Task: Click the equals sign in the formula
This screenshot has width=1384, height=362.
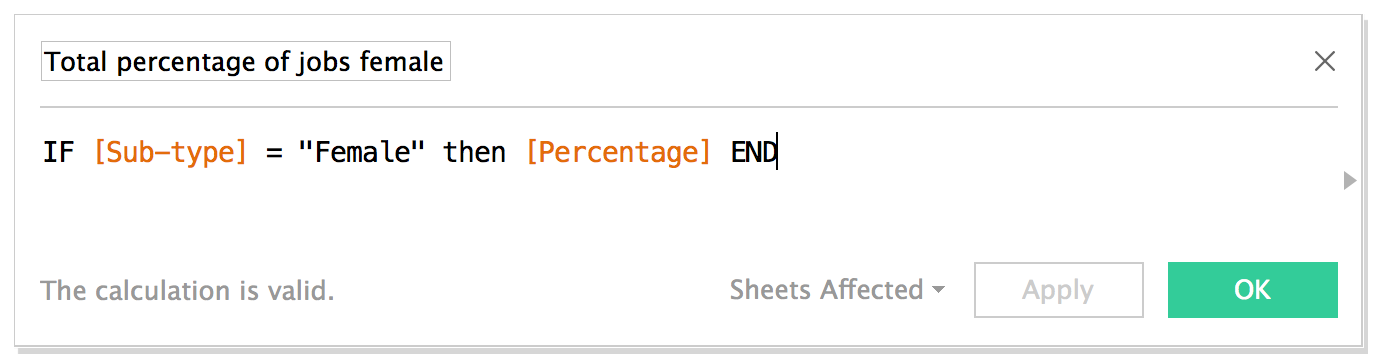Action: [x=273, y=154]
